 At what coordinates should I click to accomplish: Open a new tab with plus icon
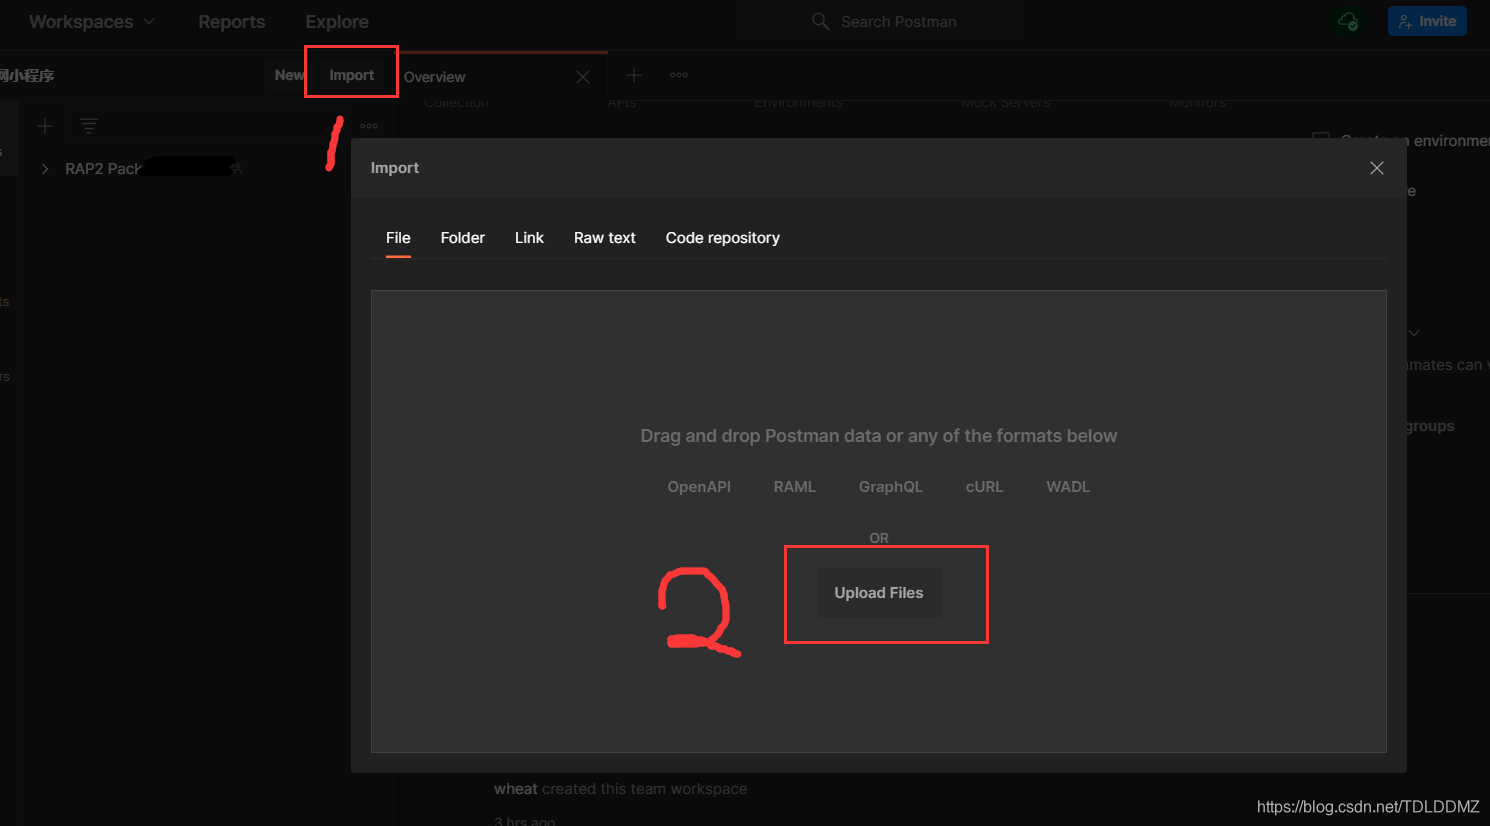(x=634, y=75)
